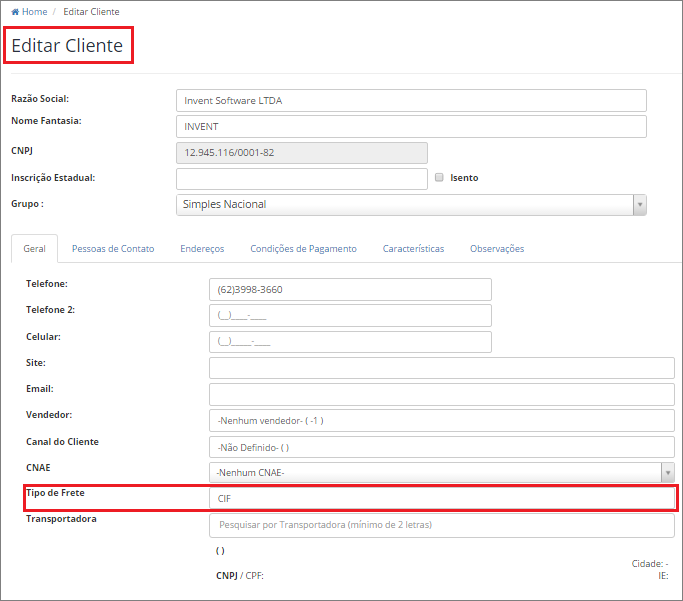Click the Email input field
This screenshot has height=601, width=683.
[442, 395]
